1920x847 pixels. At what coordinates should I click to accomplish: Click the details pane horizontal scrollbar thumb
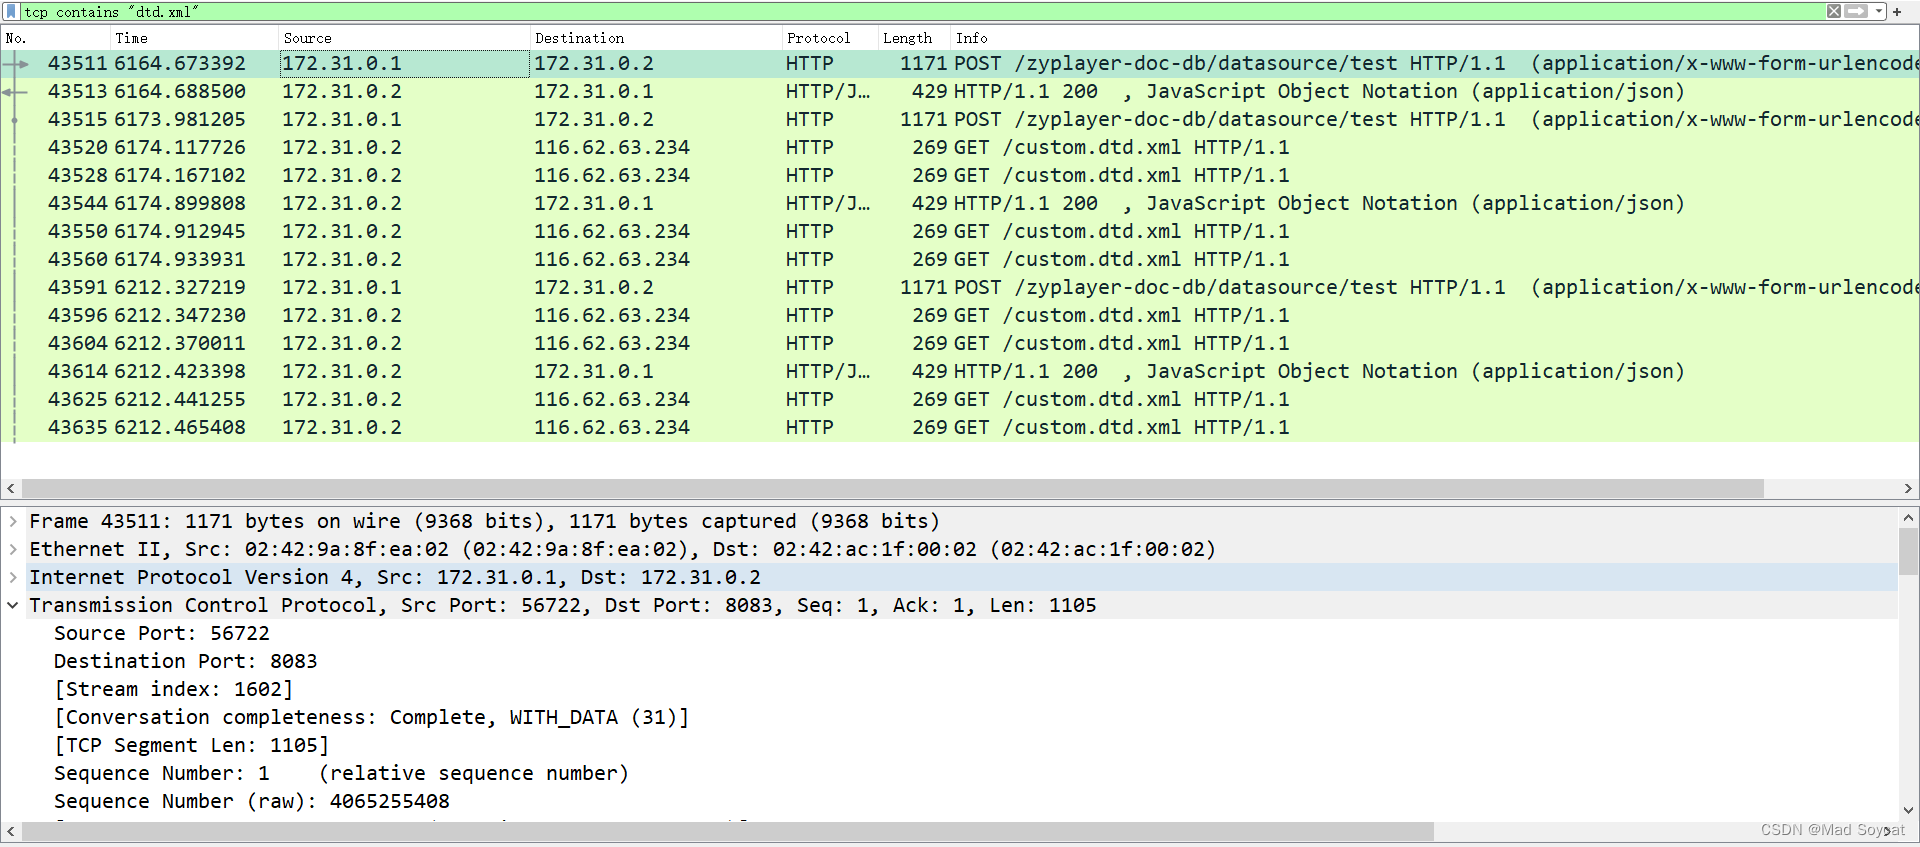(728, 831)
